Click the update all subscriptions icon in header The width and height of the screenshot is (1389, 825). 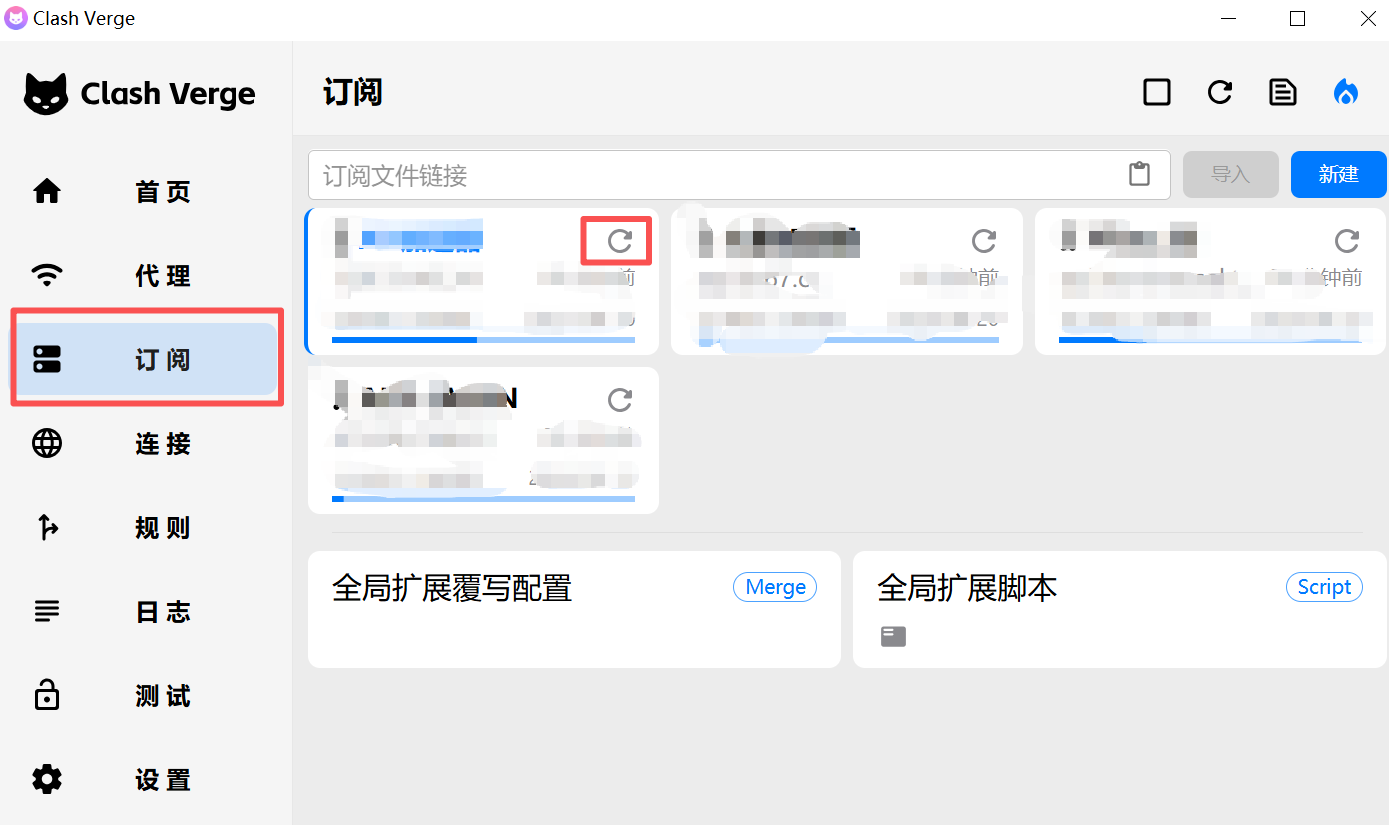(1219, 93)
